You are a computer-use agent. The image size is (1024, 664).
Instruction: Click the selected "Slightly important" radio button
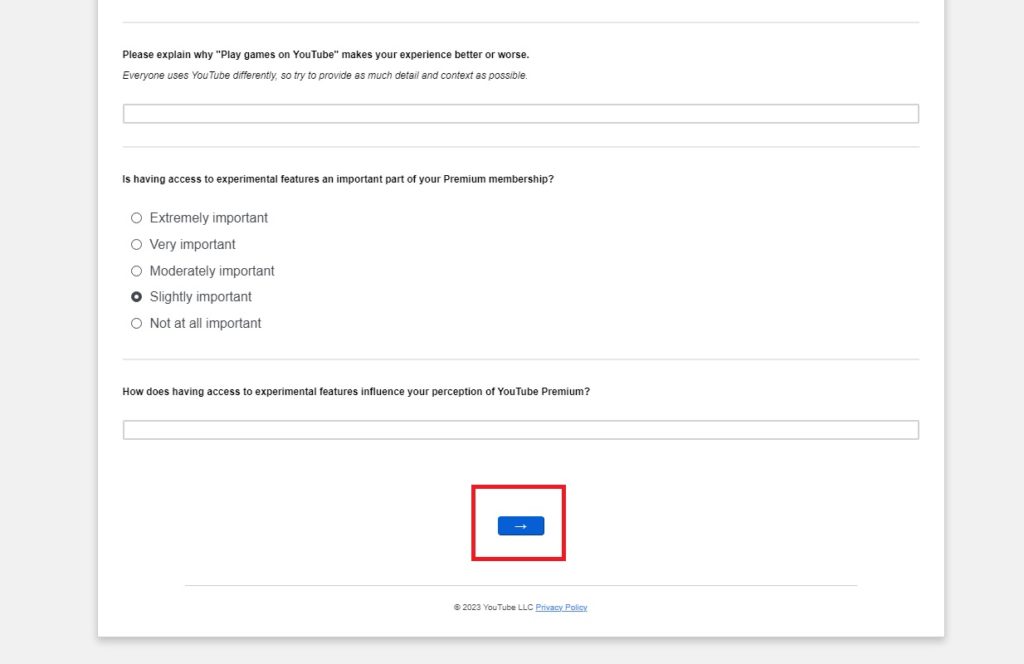point(136,296)
